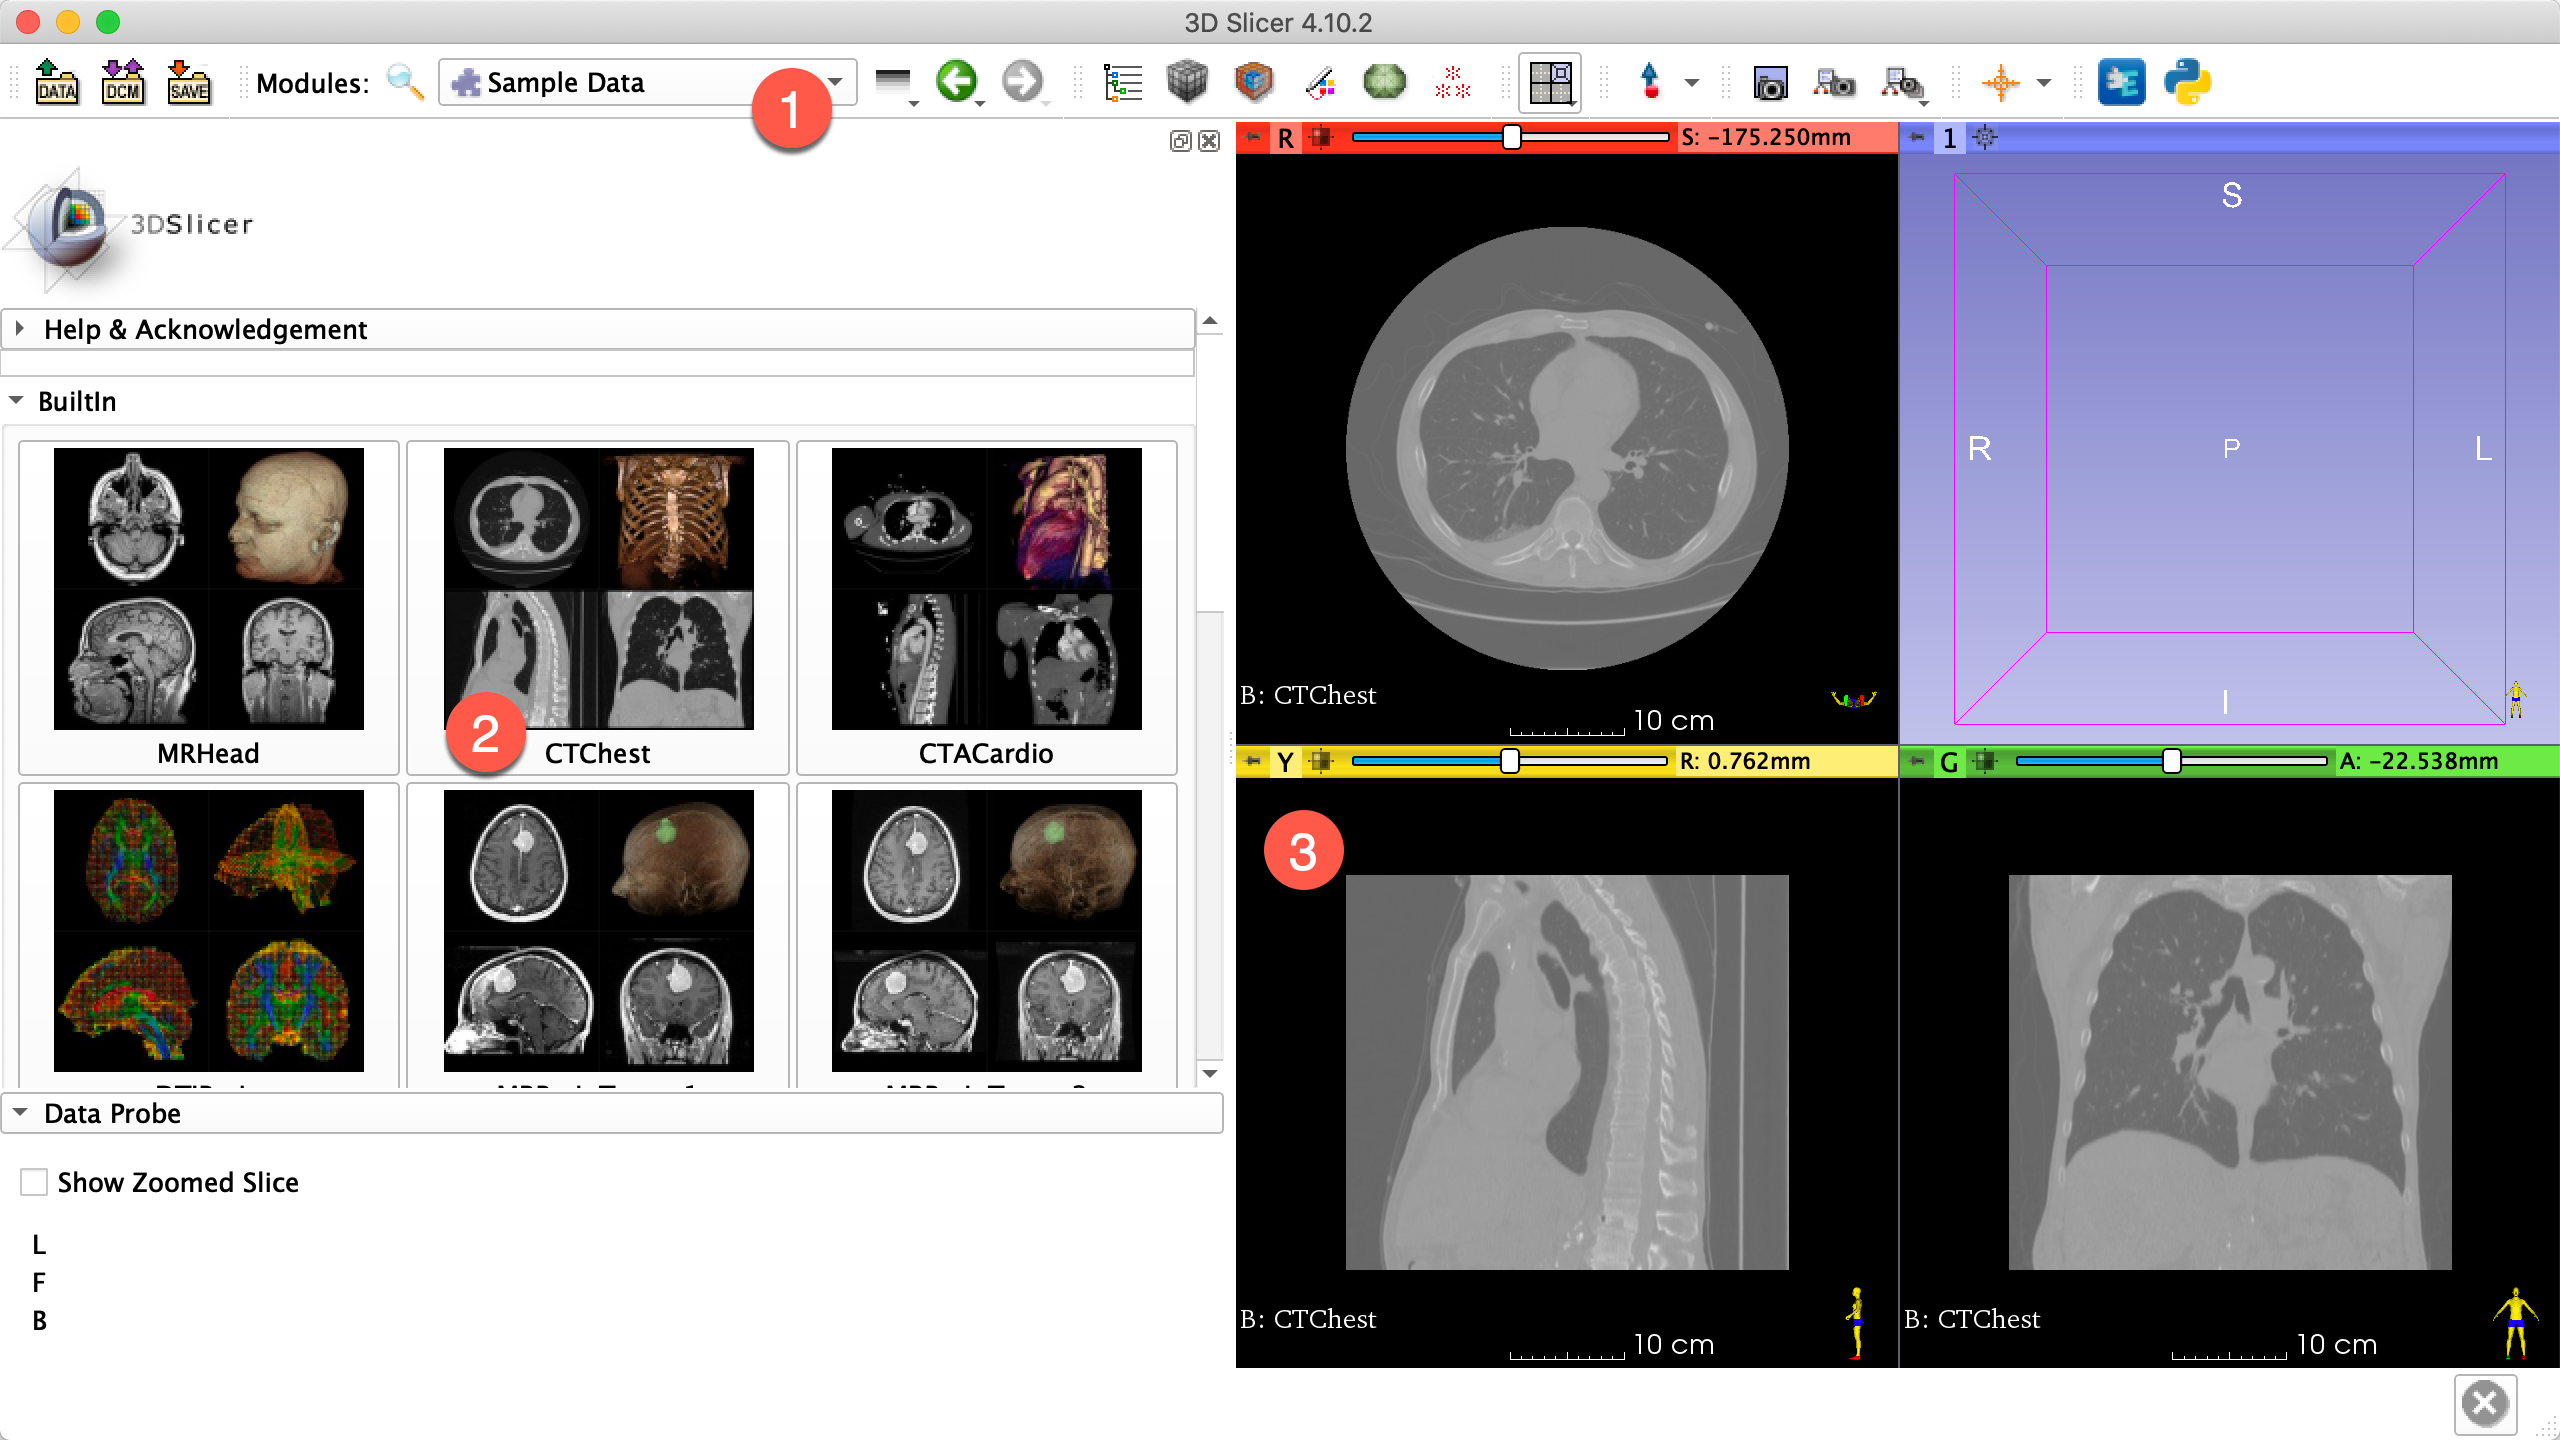Open the Segment Editor module icon
Viewport: 2560px width, 1440px height.
pos(1320,82)
